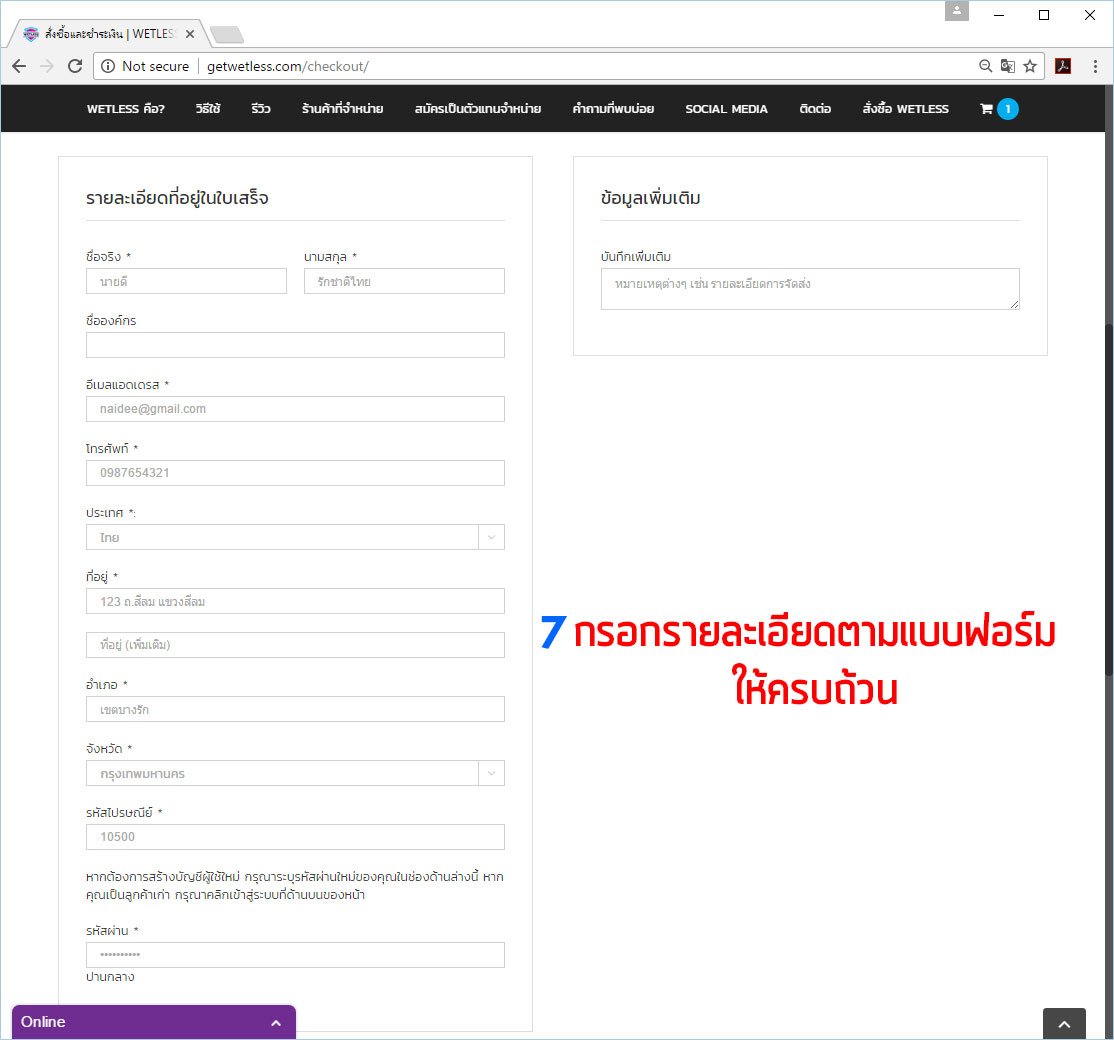Click into the additional notes textarea
This screenshot has width=1114, height=1040.
(x=810, y=289)
